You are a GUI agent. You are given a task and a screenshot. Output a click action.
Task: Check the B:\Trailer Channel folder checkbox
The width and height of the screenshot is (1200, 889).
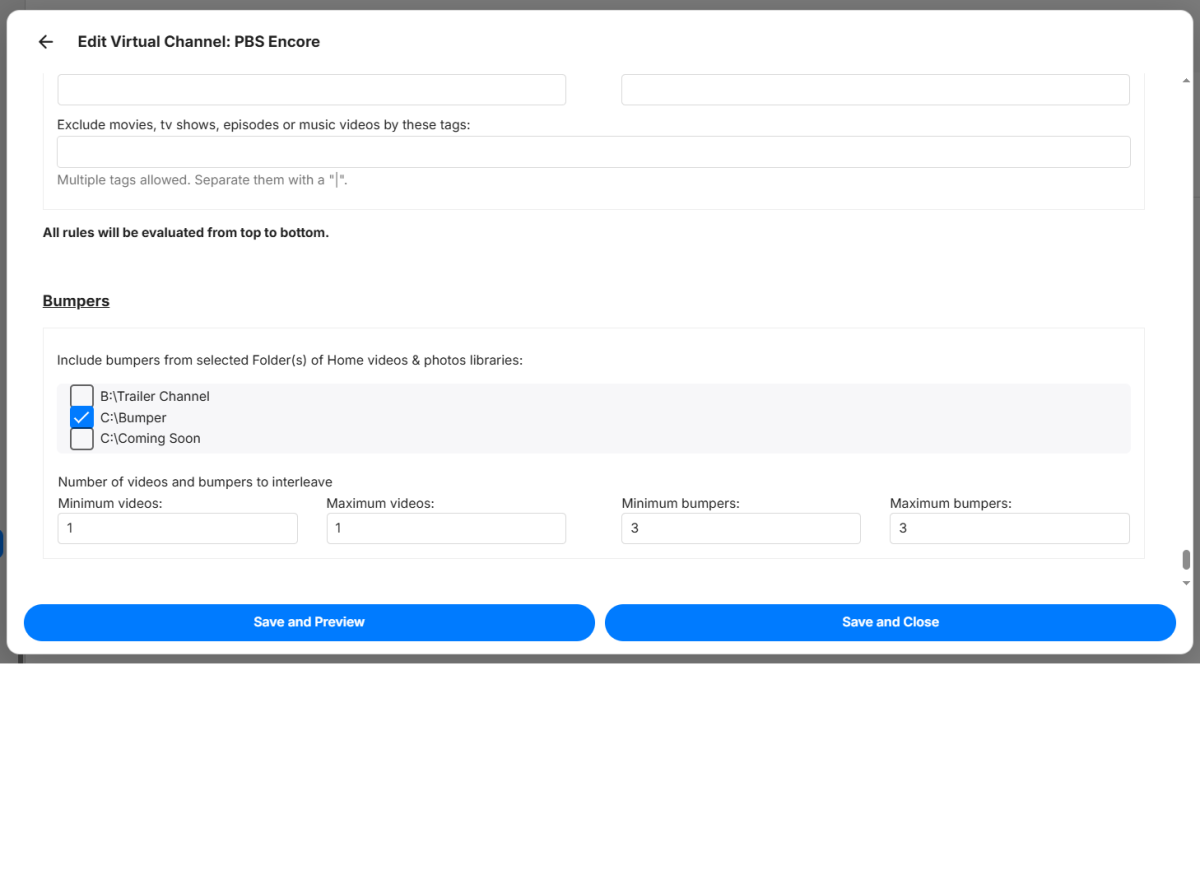[82, 396]
